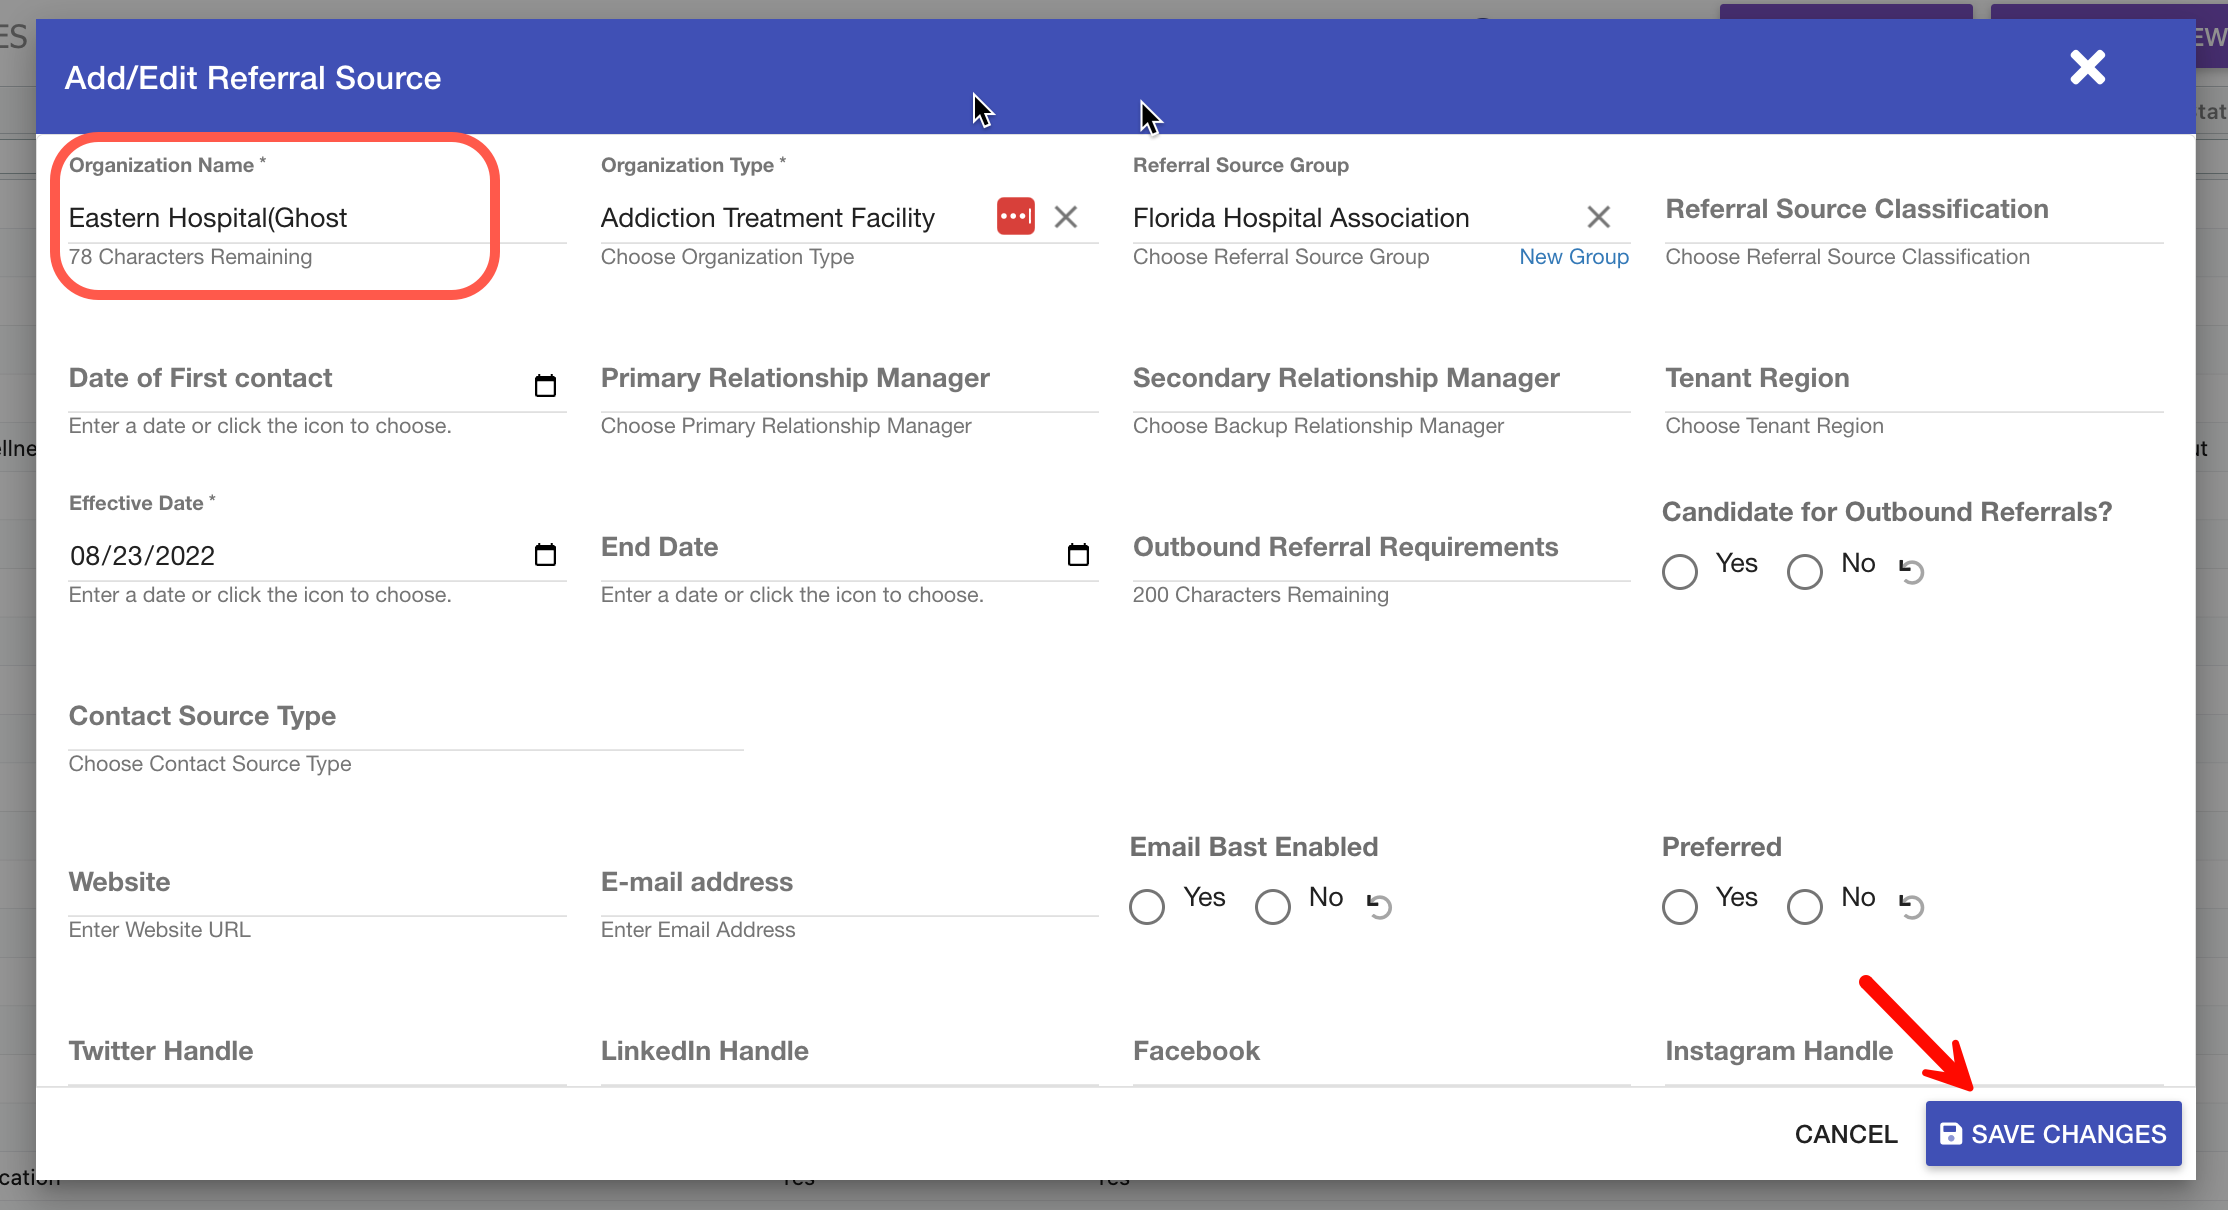The width and height of the screenshot is (2228, 1210).
Task: Clear the Addiction Treatment Facility selection
Action: (1066, 217)
